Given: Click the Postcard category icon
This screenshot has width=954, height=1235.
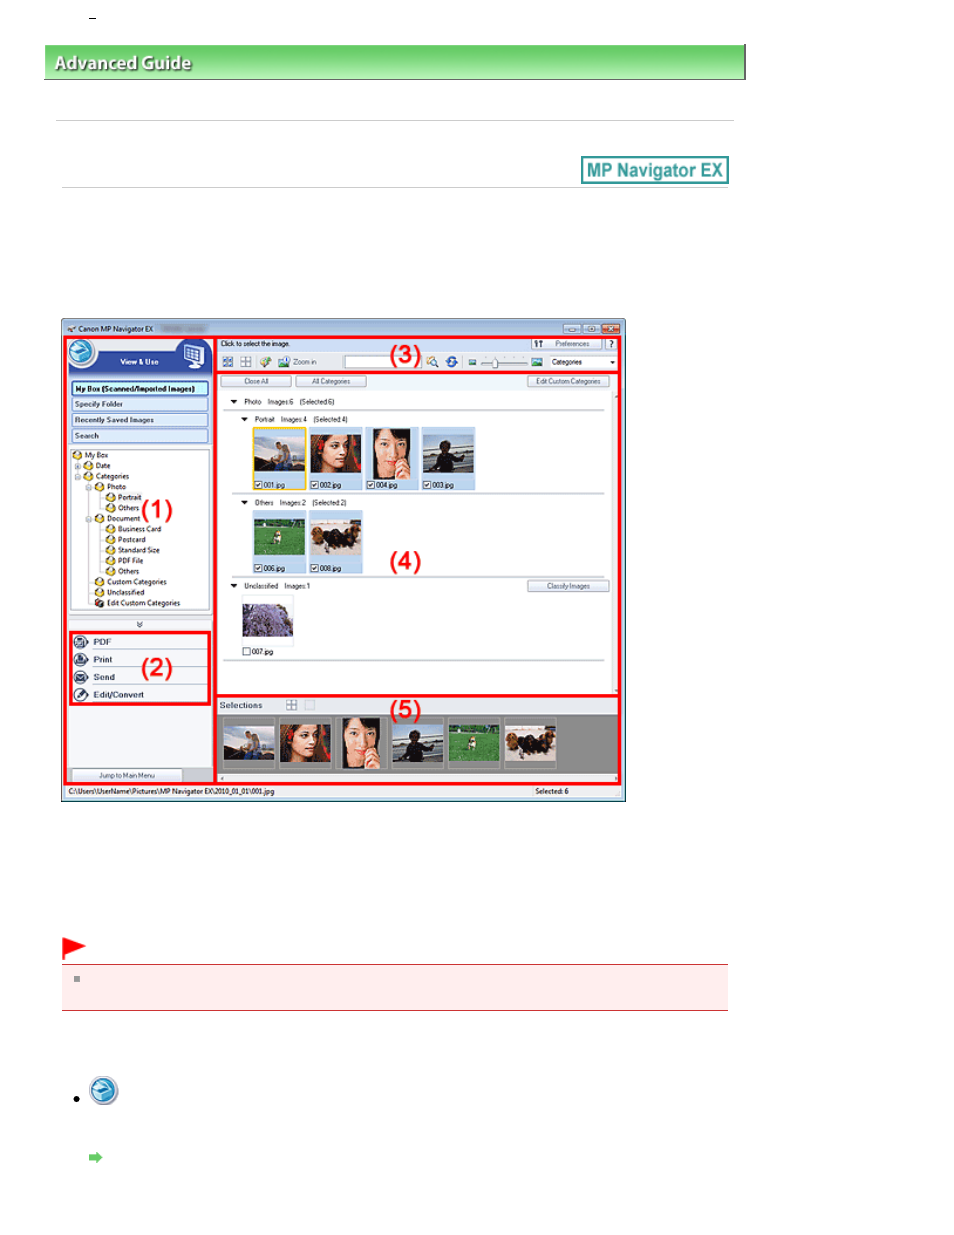Looking at the screenshot, I should click(110, 540).
